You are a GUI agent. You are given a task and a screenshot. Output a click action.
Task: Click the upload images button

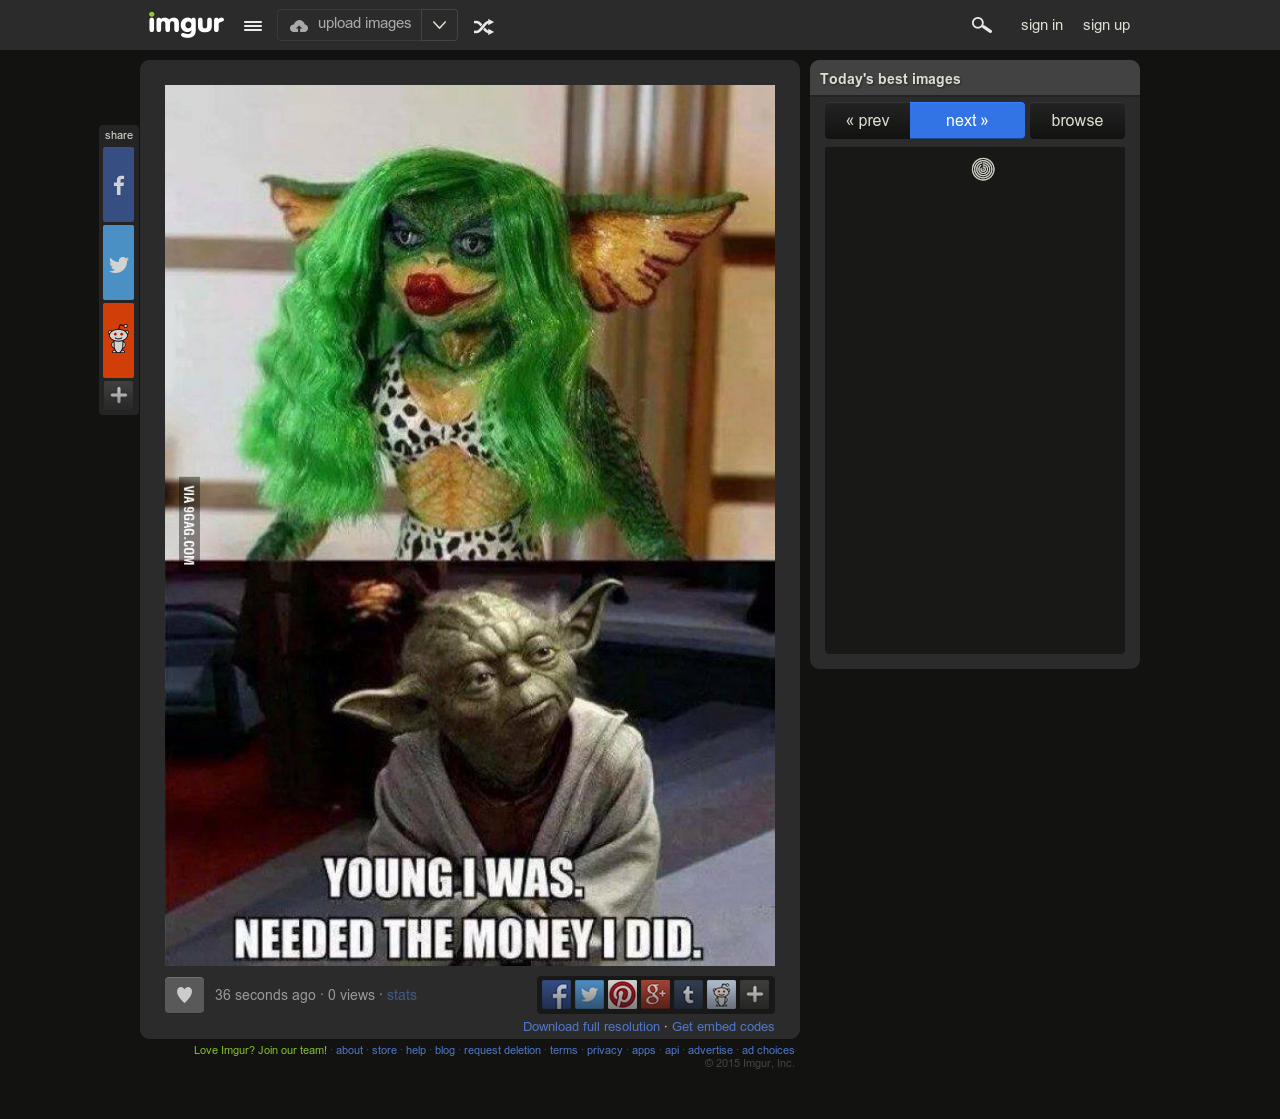pos(350,25)
